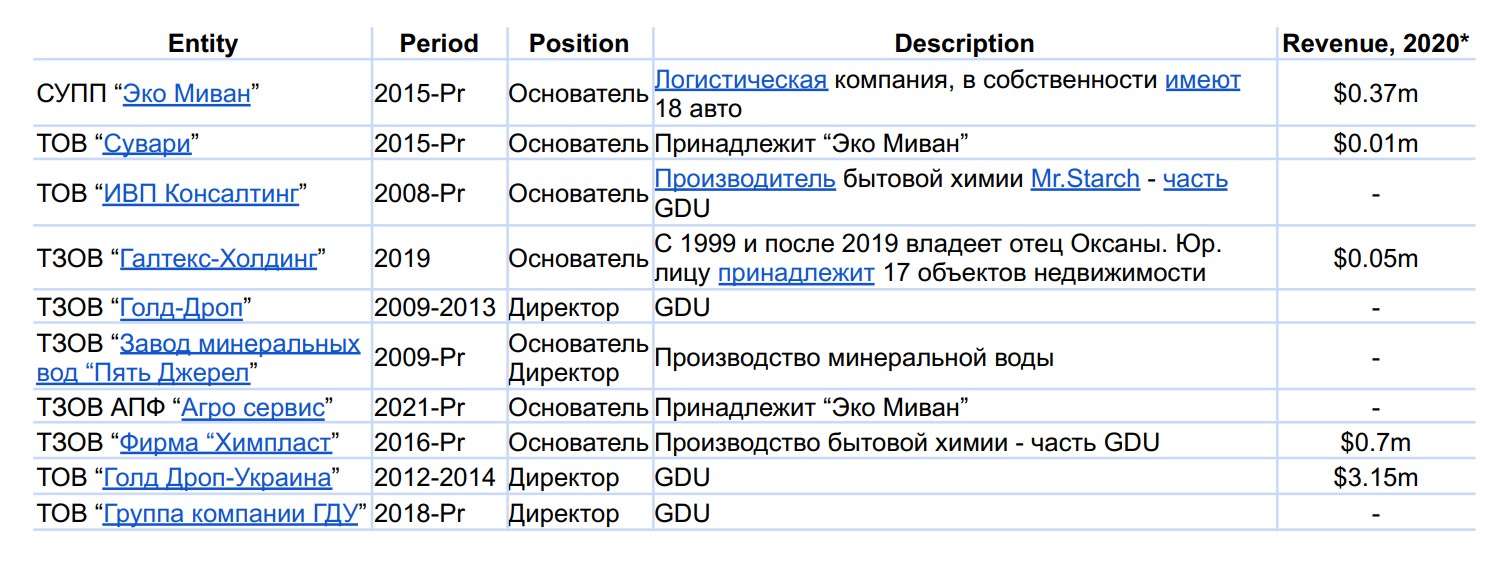Open the "Mr.Starch" brand link
This screenshot has width=1487, height=584.
tap(1085, 180)
